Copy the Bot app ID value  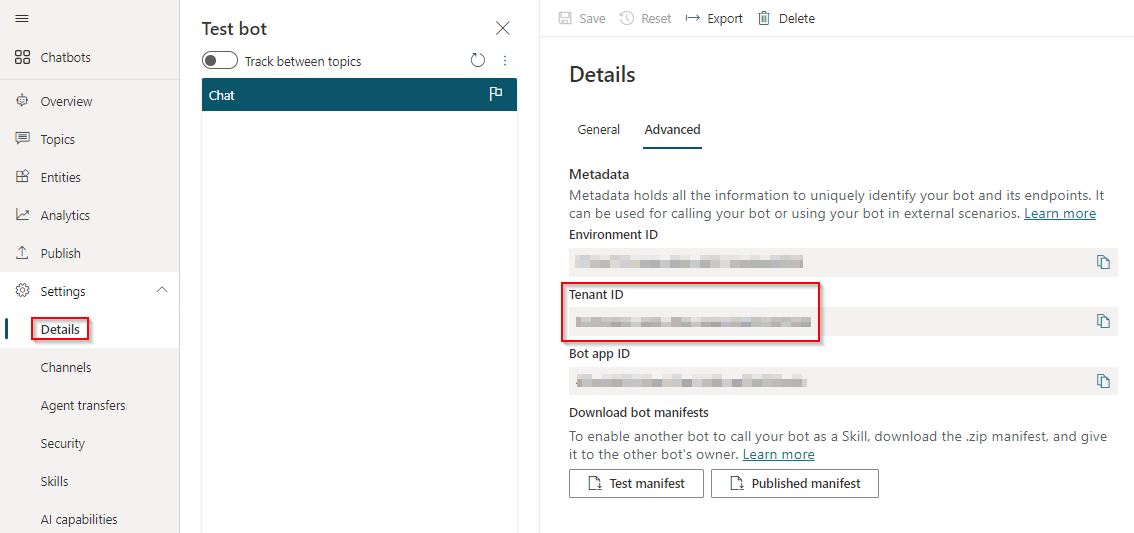point(1103,381)
